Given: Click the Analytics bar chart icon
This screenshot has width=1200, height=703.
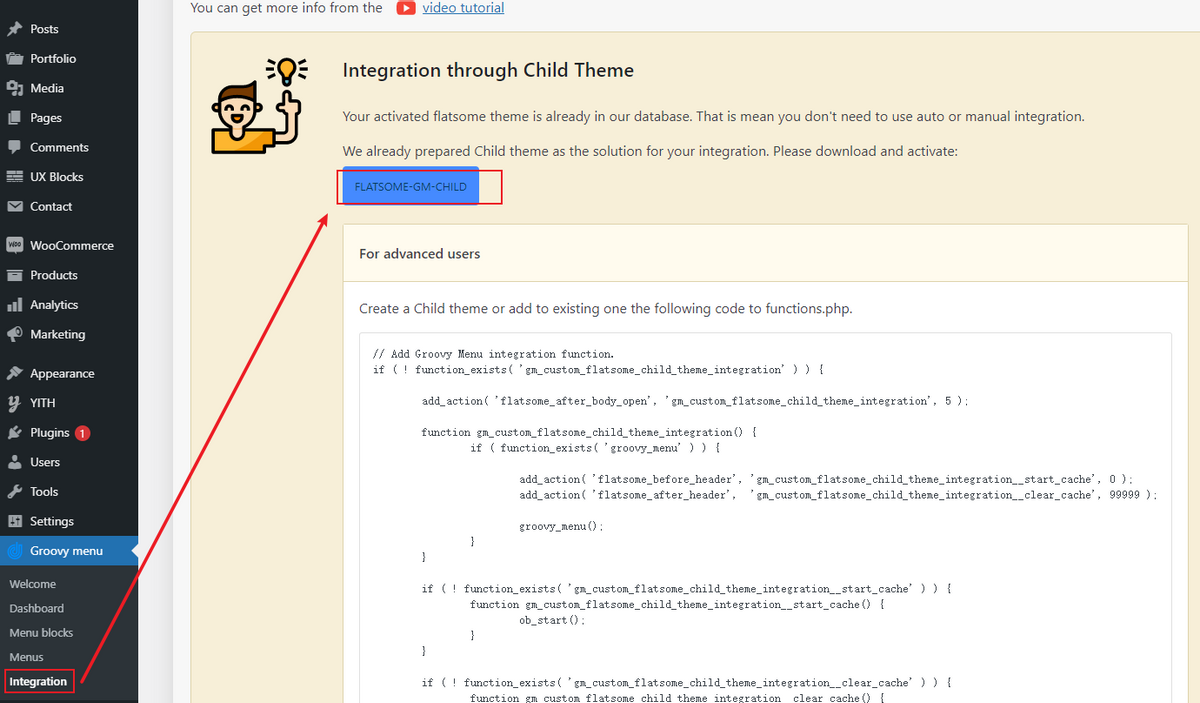Looking at the screenshot, I should click(14, 304).
